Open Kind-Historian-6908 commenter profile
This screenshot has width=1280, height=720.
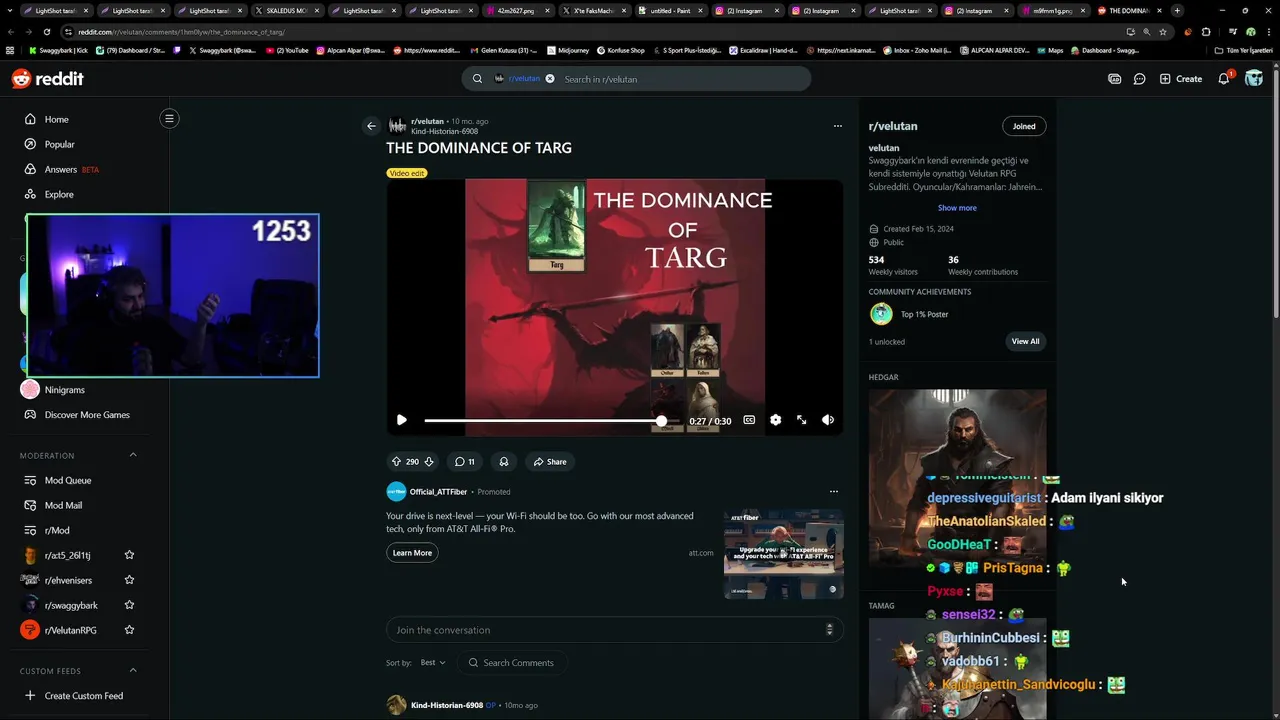point(447,705)
